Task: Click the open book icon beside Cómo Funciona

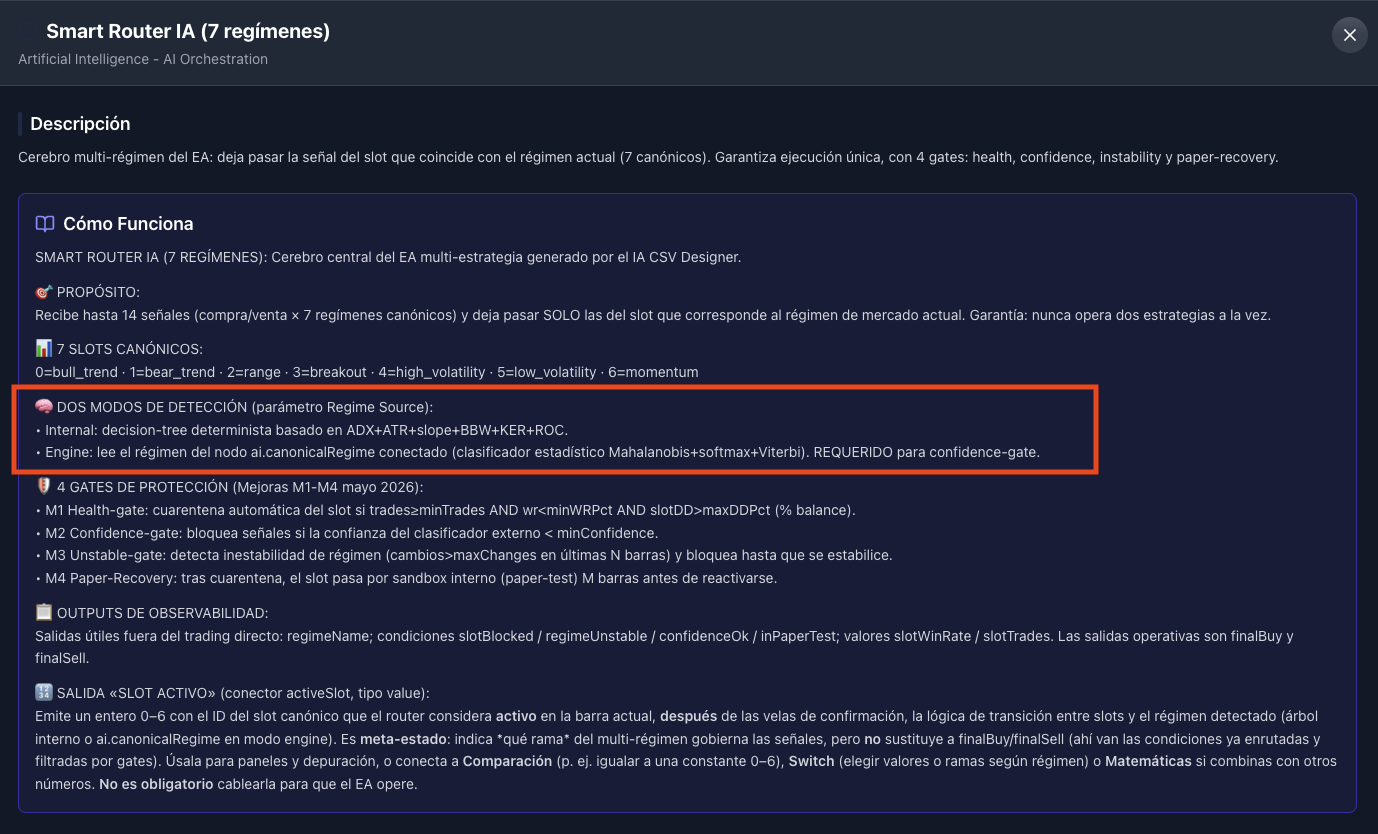Action: point(45,223)
